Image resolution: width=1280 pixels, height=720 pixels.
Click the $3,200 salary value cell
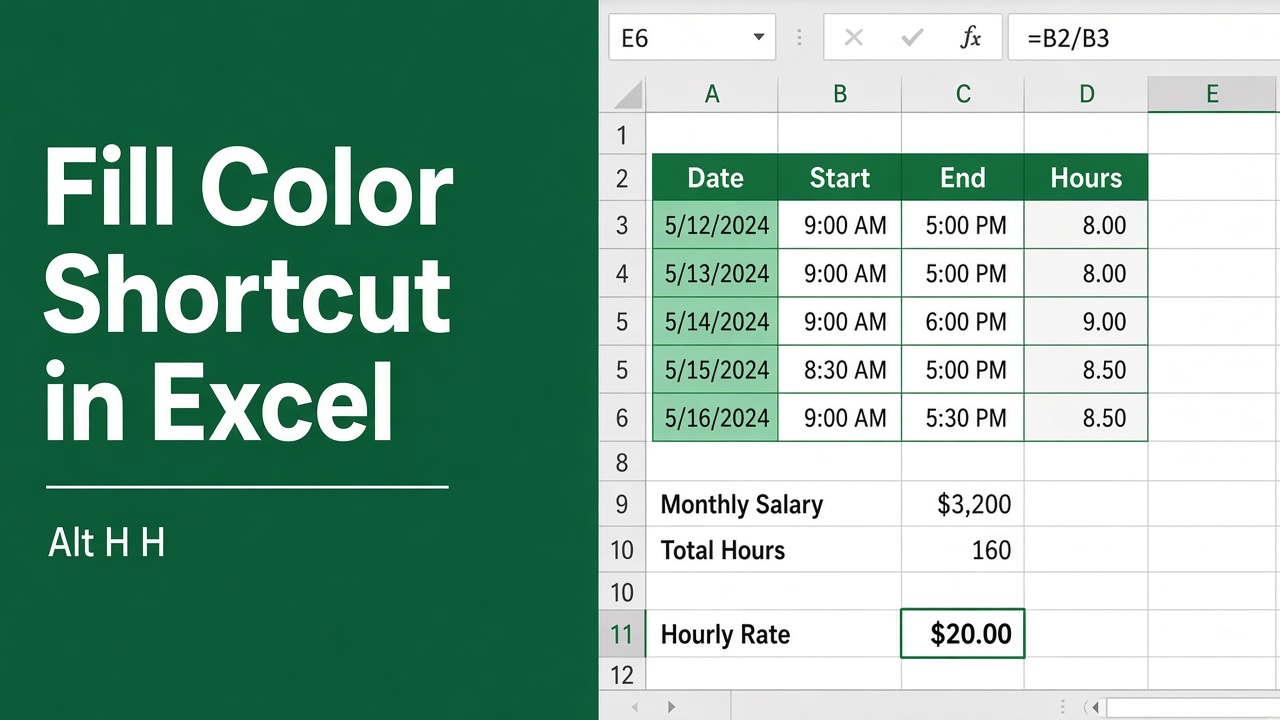point(963,504)
